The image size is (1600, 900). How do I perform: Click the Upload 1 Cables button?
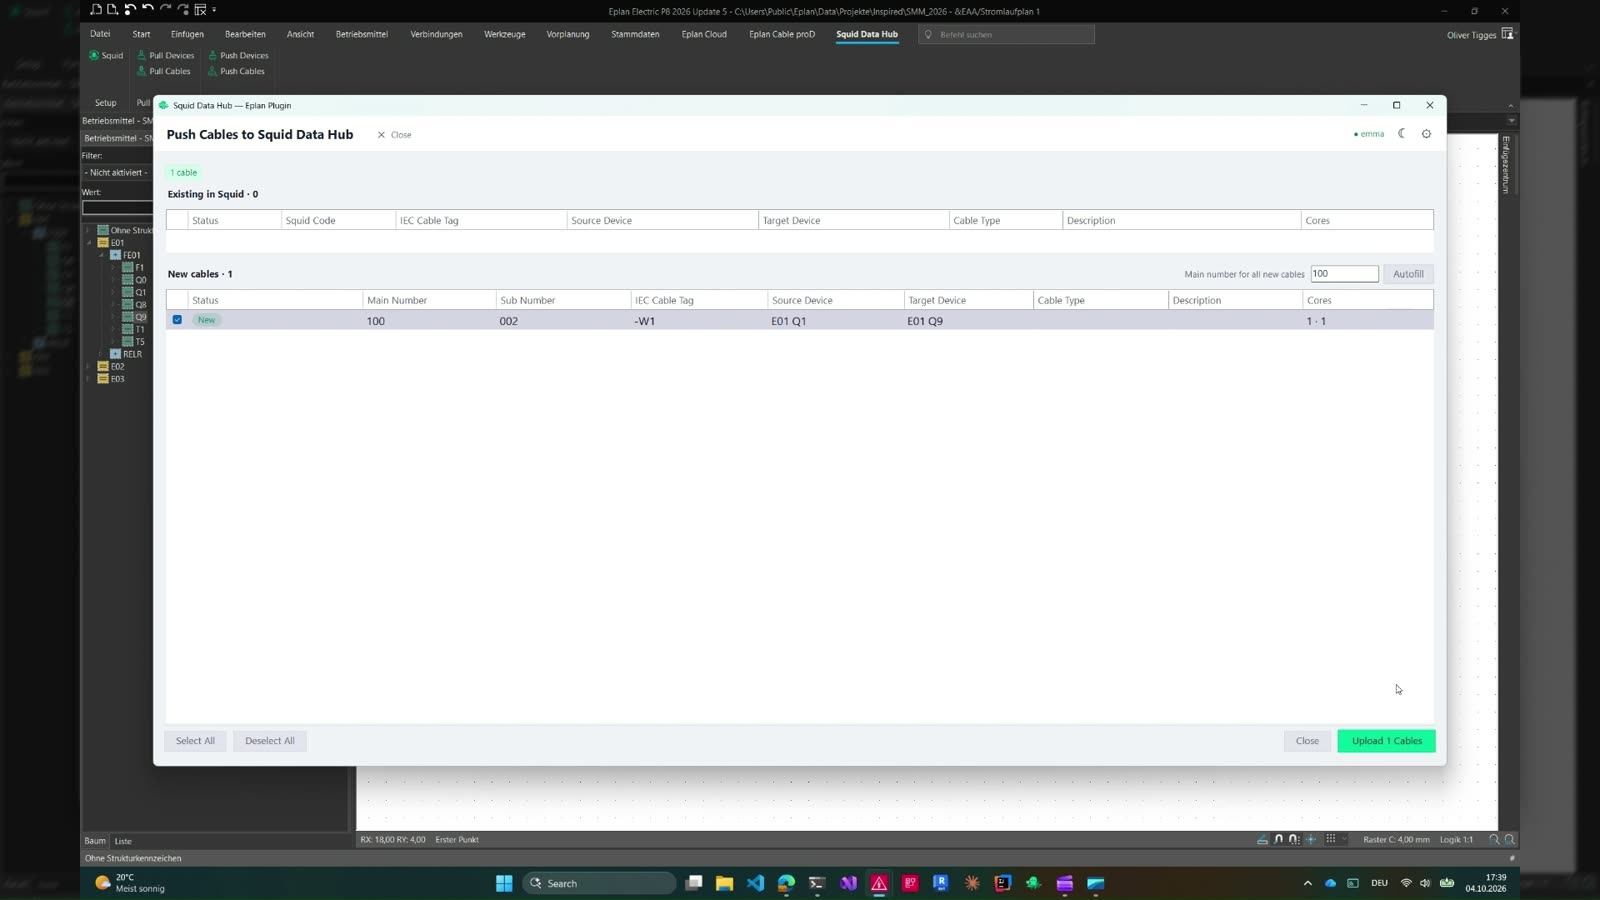pyautogui.click(x=1386, y=741)
